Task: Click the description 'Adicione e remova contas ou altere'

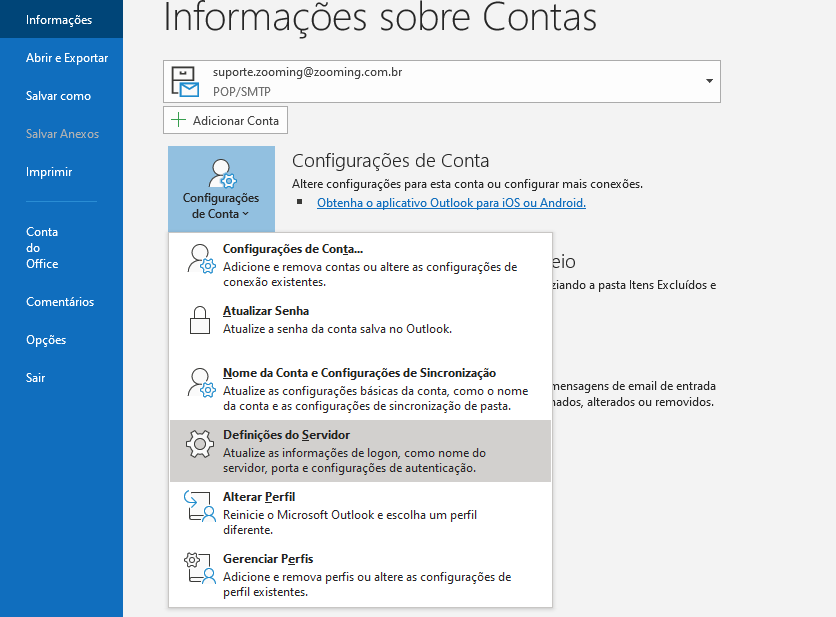Action: pyautogui.click(x=370, y=274)
